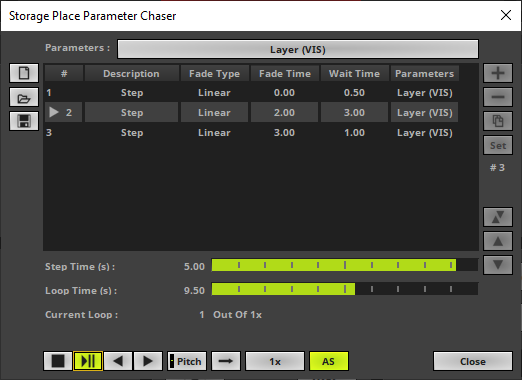
Task: Toggle the play/pause button
Action: point(88,361)
